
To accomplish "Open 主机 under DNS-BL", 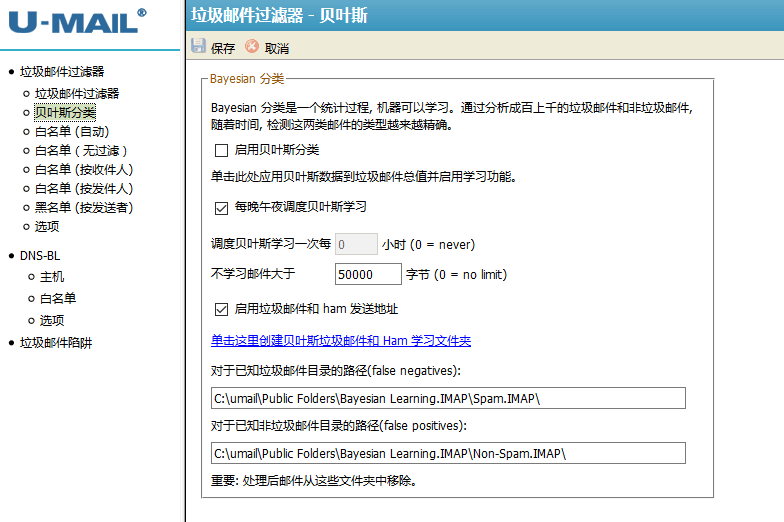I will (52, 276).
